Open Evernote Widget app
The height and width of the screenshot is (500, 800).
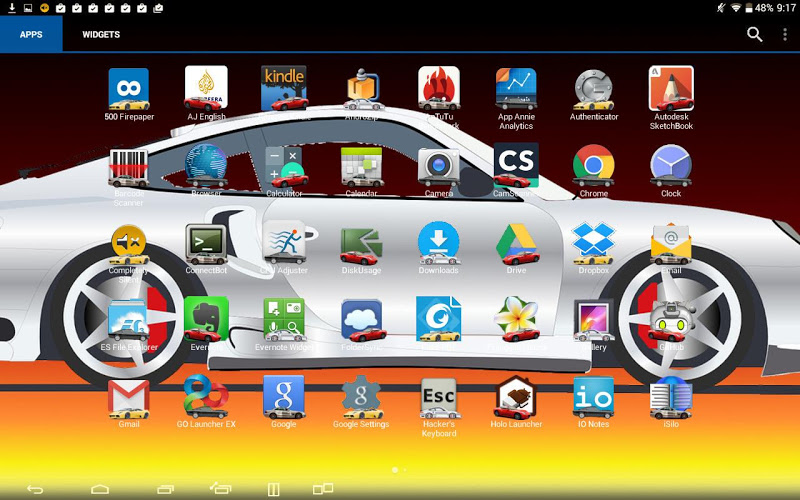coord(284,320)
